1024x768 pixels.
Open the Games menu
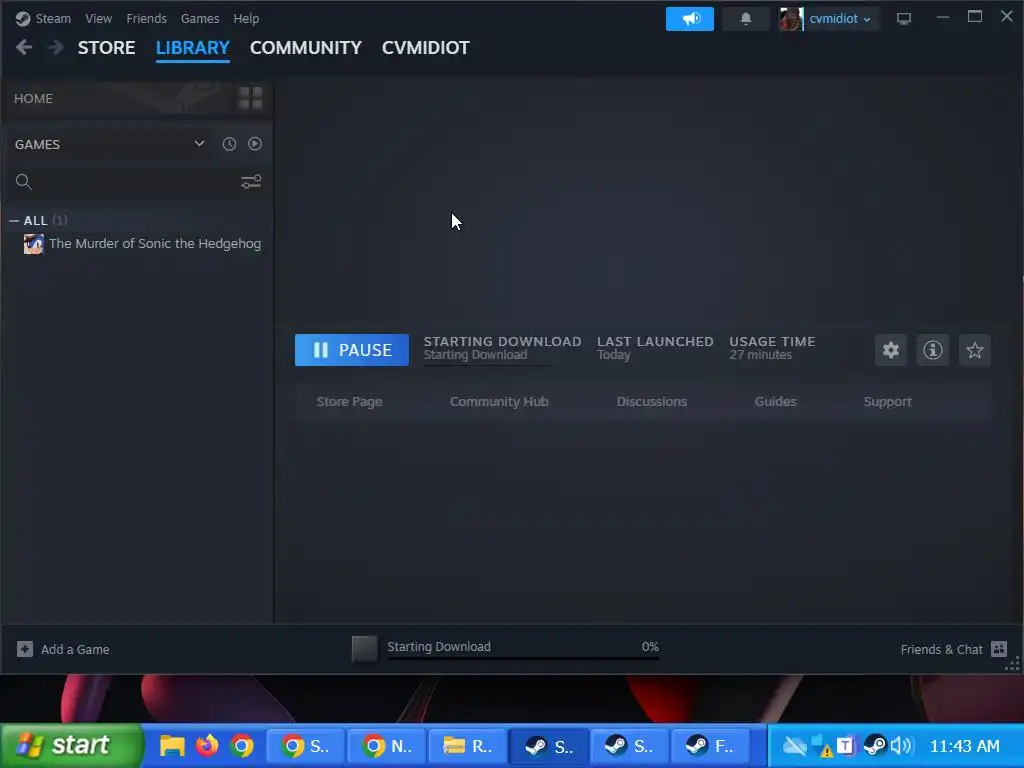[x=200, y=19]
